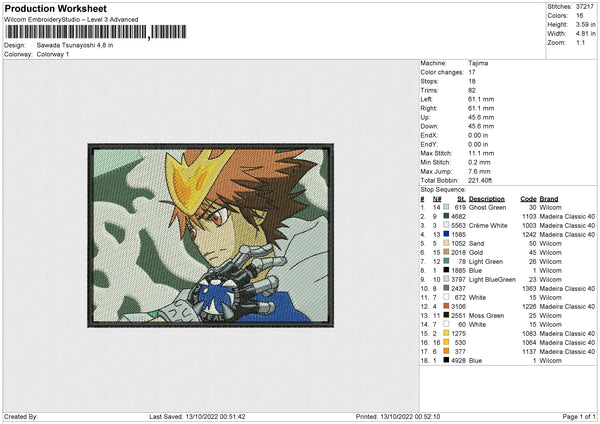Viewport: 600px width, 424px height.
Task: Select the Color changes value 17
Action: coord(472,72)
